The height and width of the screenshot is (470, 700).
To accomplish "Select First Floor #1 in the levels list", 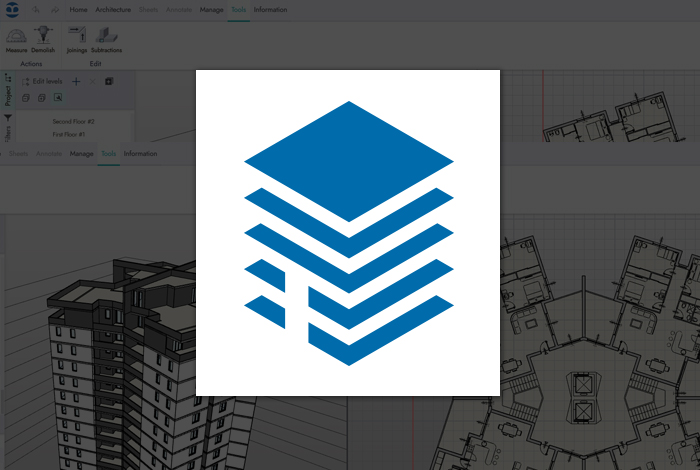I will coord(69,134).
